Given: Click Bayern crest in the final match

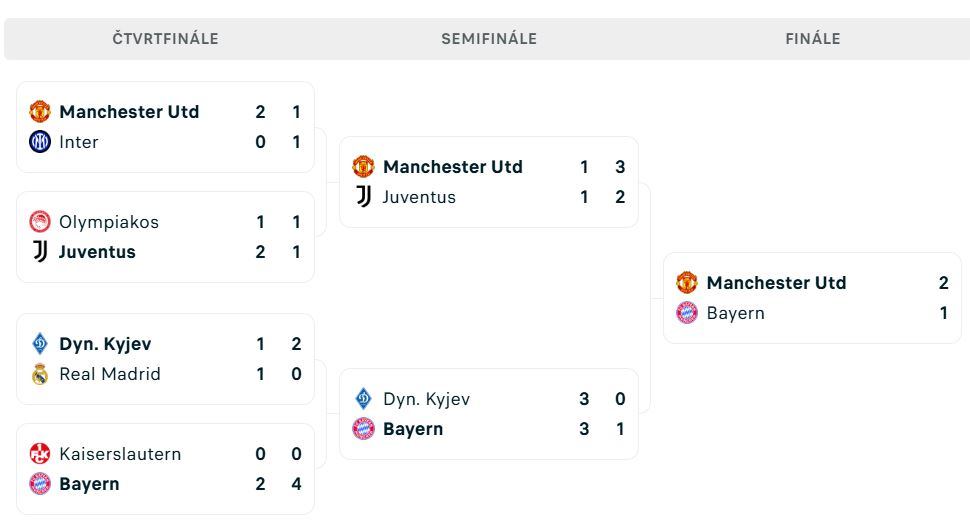Looking at the screenshot, I should tap(687, 313).
